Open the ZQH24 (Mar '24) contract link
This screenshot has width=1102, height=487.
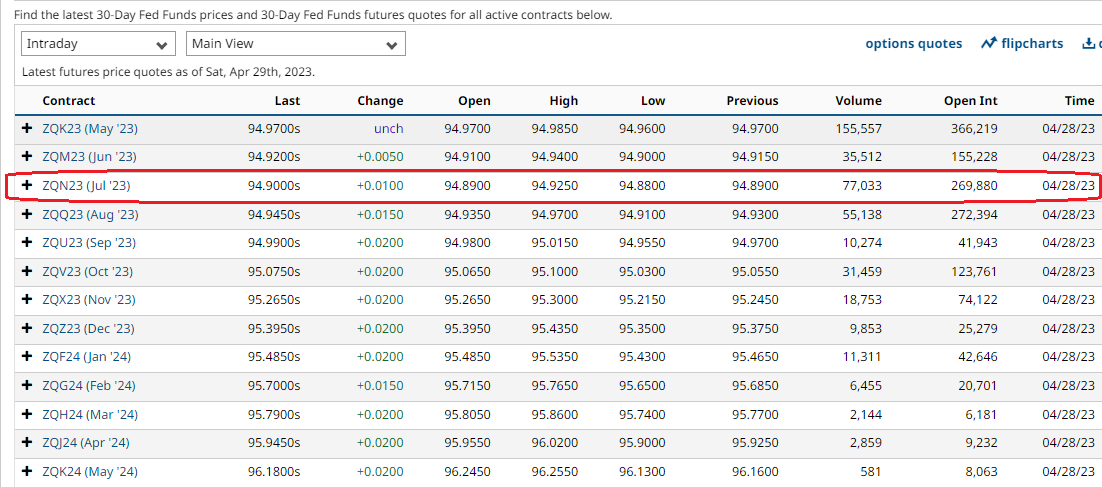(89, 415)
